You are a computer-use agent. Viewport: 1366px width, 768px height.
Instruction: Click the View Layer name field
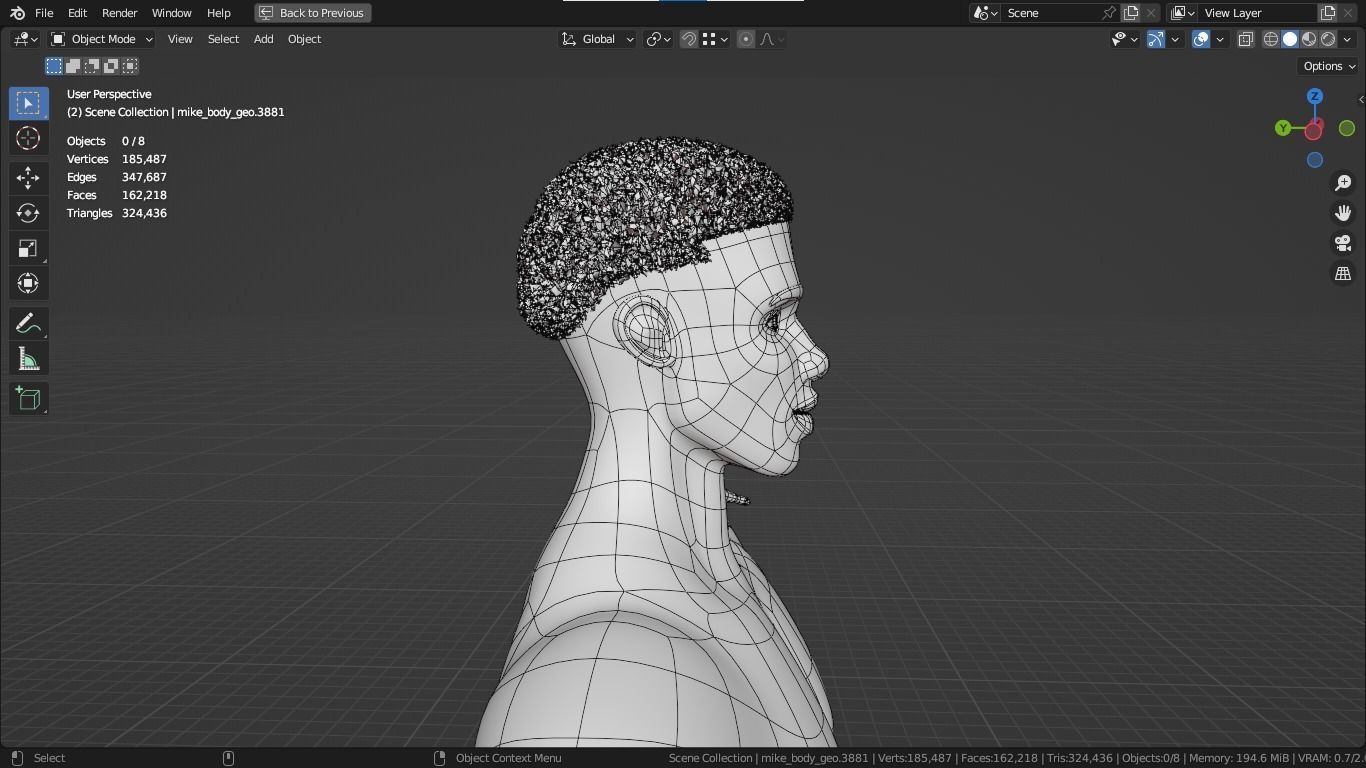tap(1258, 13)
